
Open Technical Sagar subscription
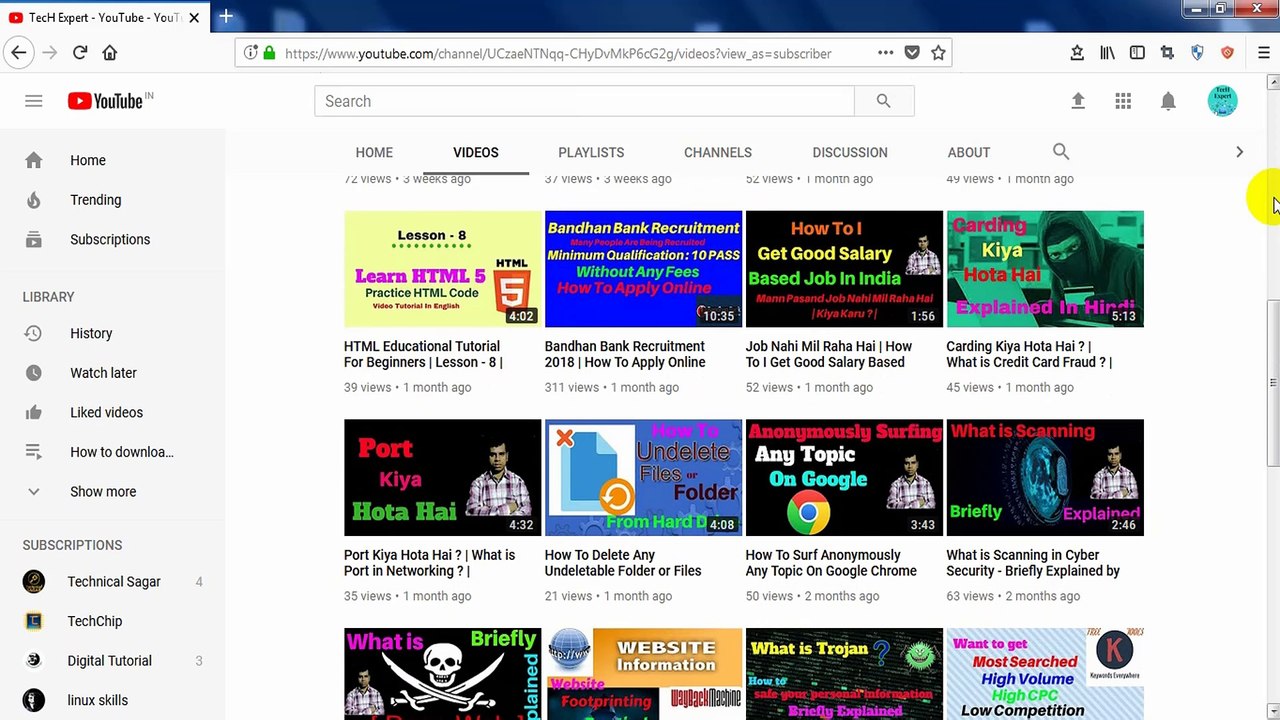(112, 582)
